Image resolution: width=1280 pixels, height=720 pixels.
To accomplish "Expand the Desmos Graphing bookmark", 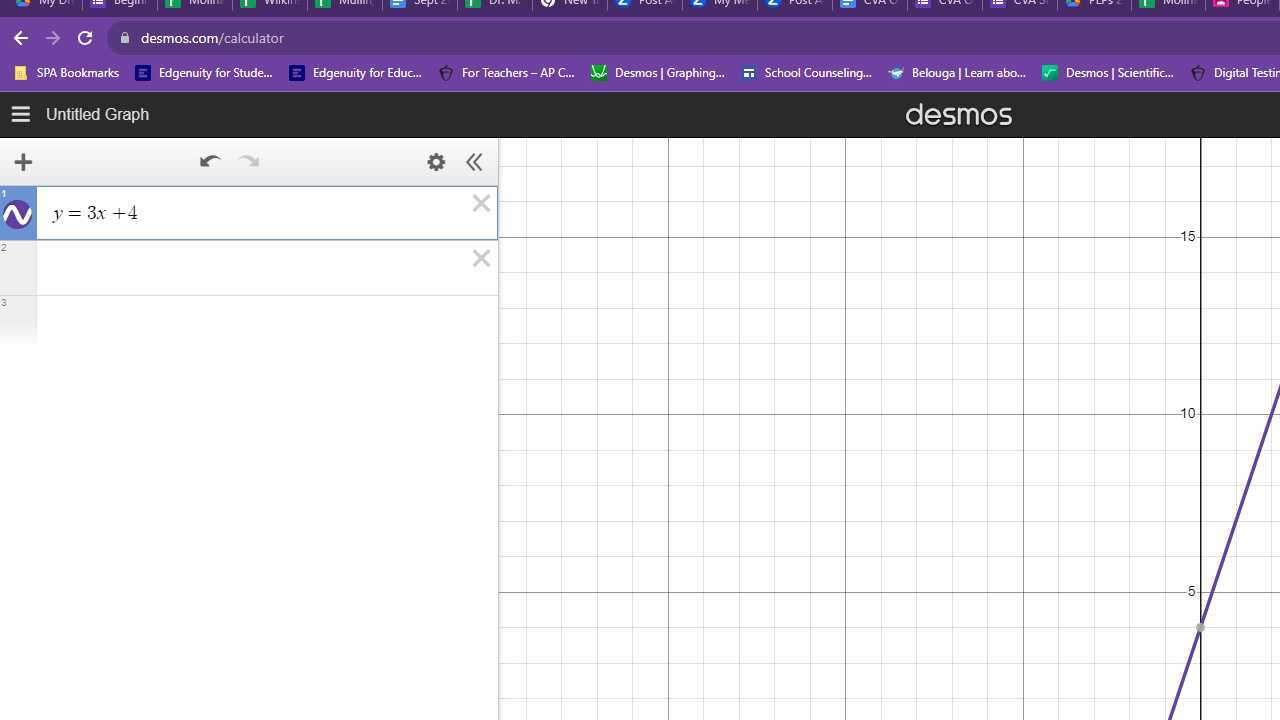I will 668,72.
